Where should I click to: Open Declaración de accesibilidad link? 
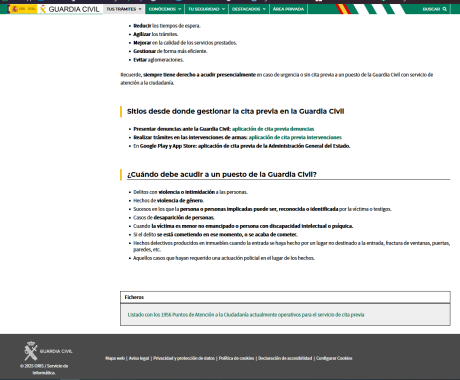pos(285,358)
